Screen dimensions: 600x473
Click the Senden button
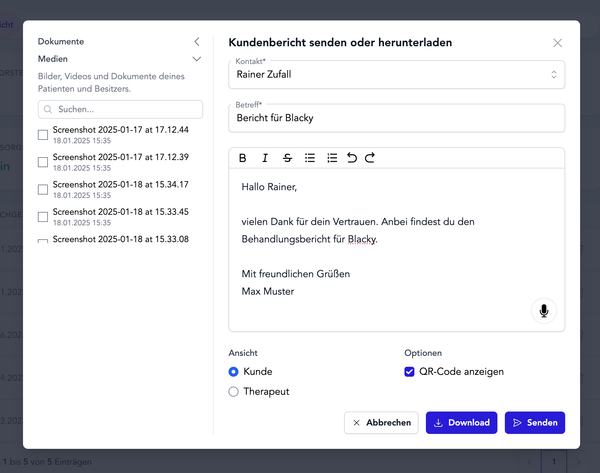tap(535, 423)
